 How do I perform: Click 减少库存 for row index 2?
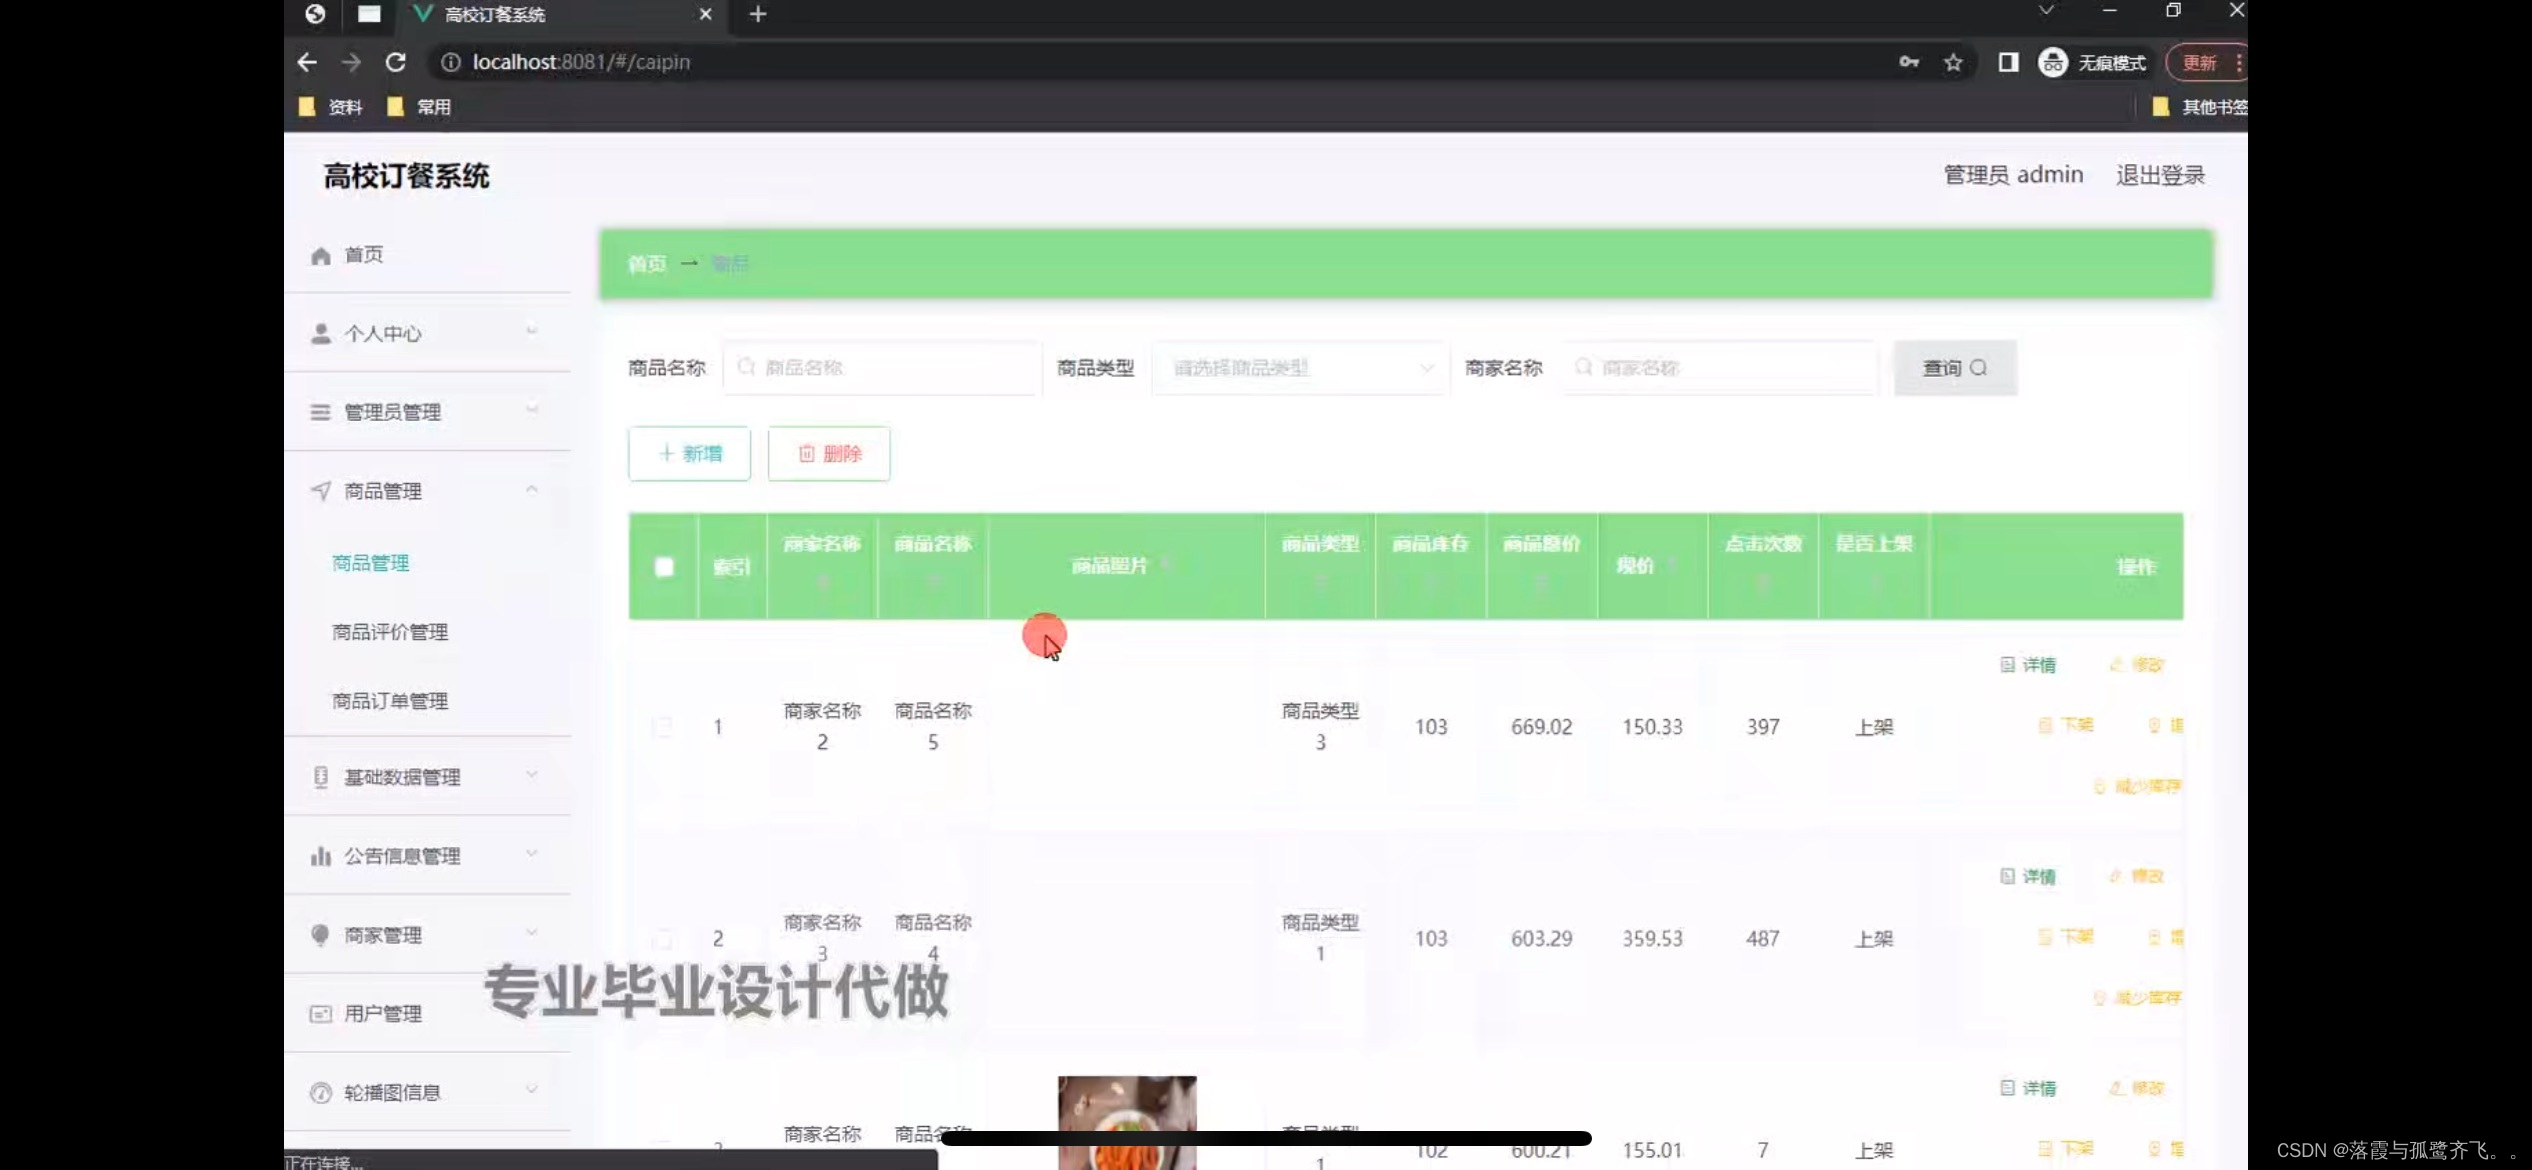pyautogui.click(x=2138, y=999)
